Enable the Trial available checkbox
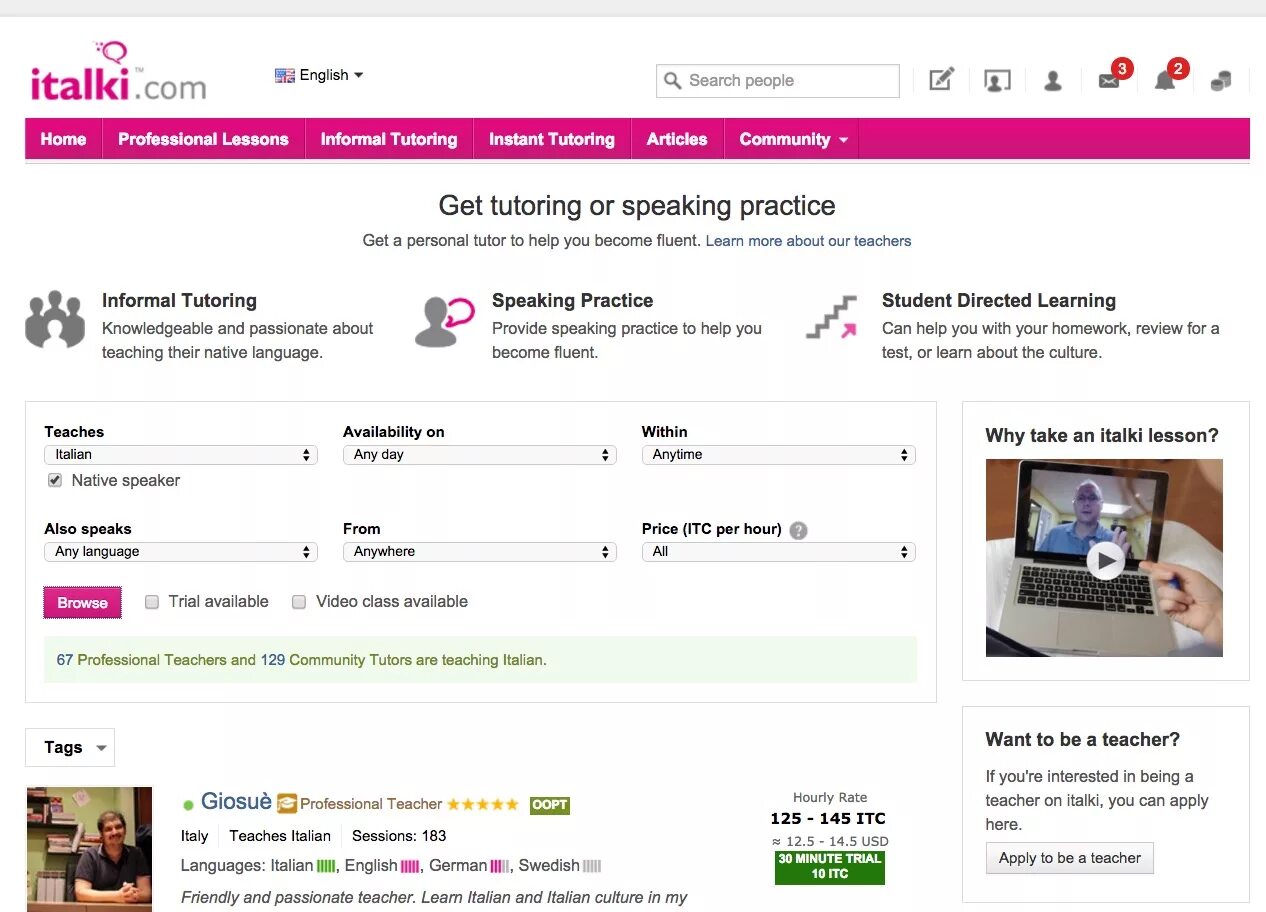 coord(152,602)
